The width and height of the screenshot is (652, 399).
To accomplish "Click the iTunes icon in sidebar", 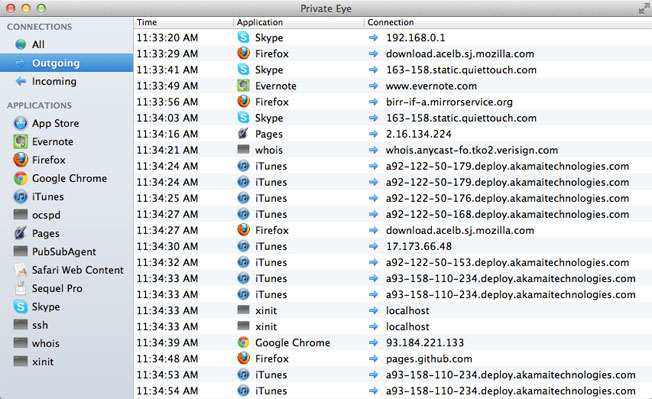I will click(x=20, y=197).
